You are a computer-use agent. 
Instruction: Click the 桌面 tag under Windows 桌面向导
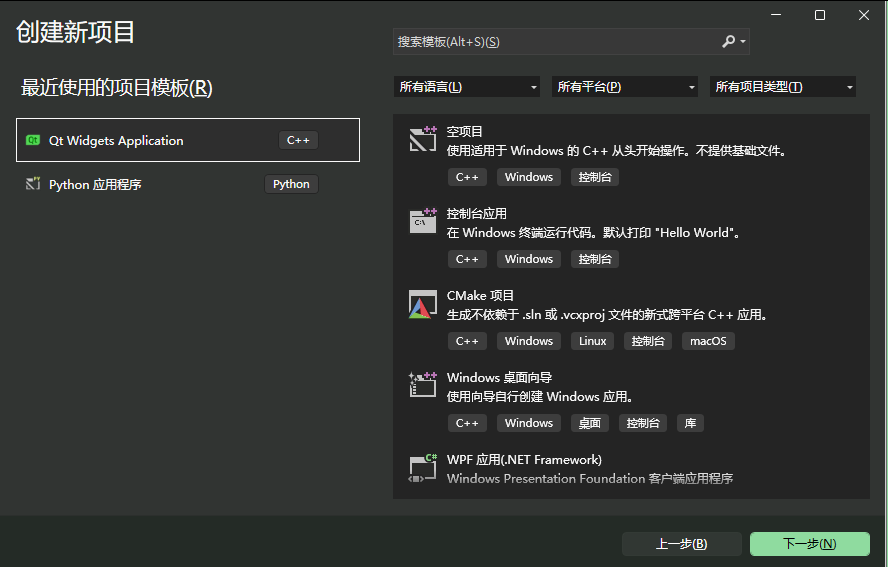click(x=590, y=423)
